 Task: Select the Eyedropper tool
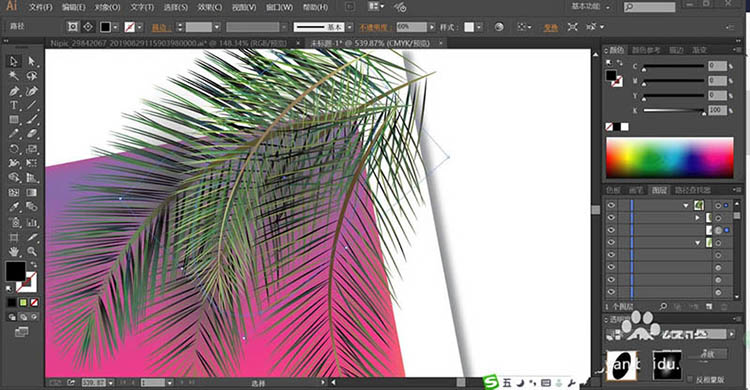(13, 207)
